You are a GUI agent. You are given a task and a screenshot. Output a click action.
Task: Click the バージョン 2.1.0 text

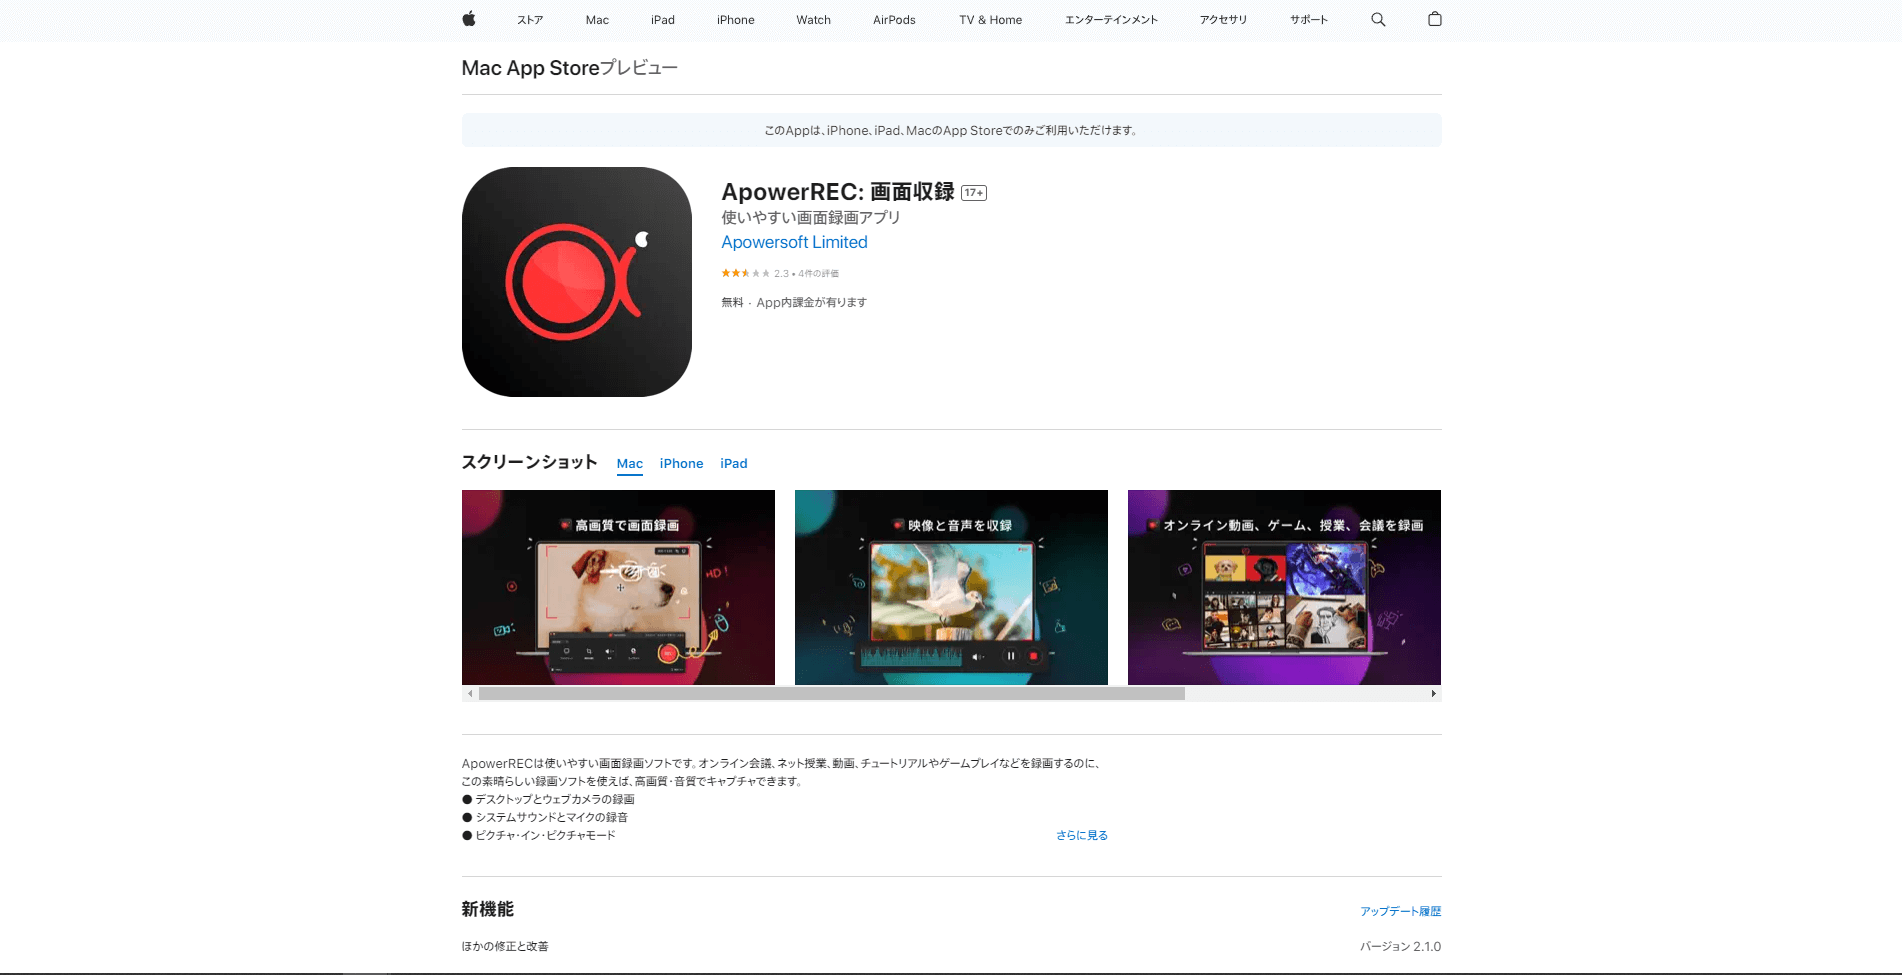[1400, 946]
